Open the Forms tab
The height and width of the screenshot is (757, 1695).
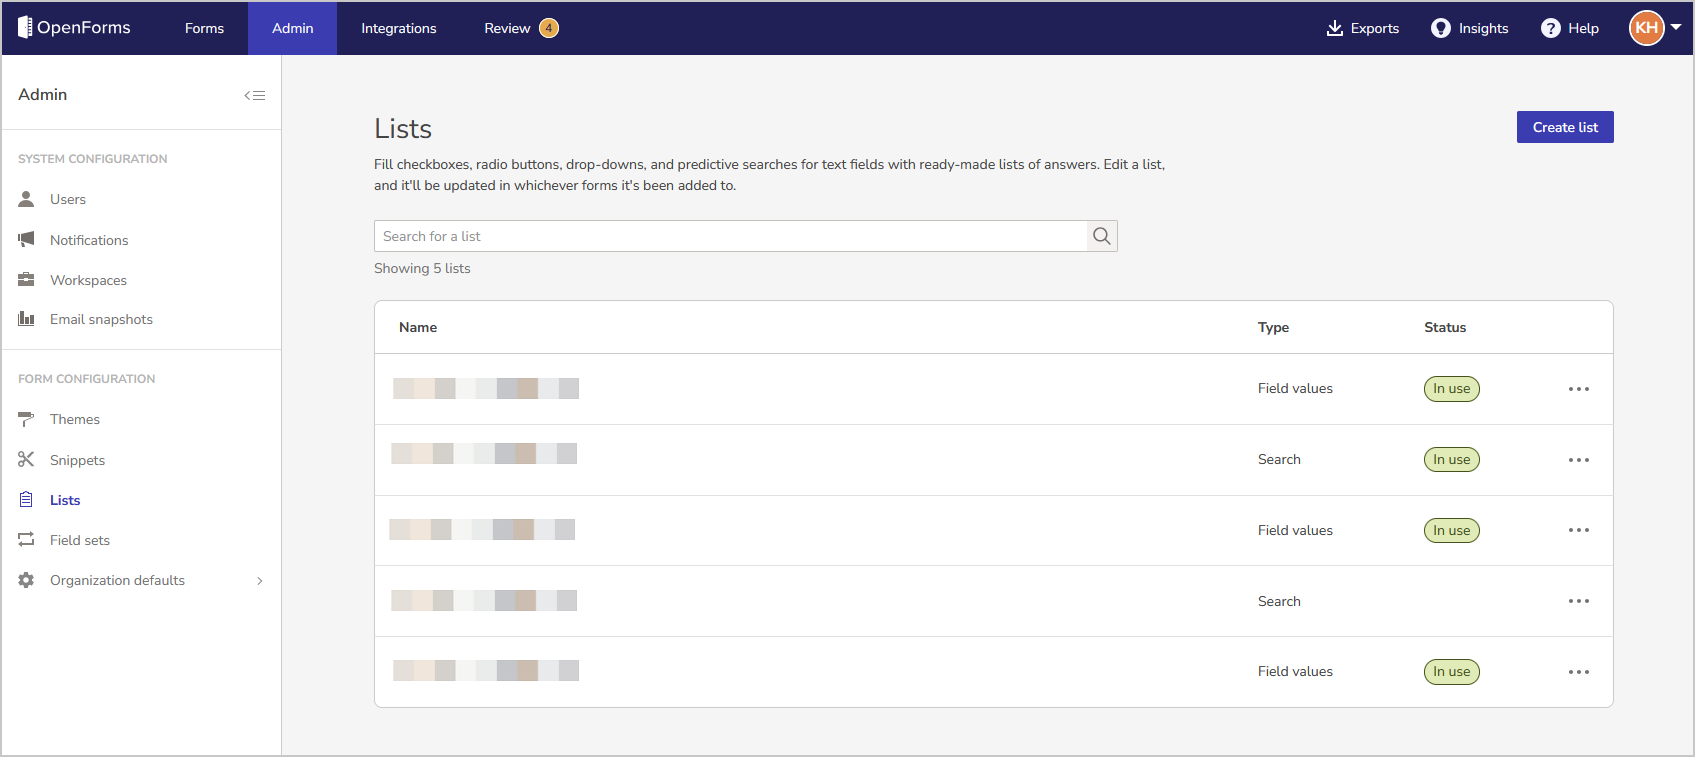coord(204,28)
